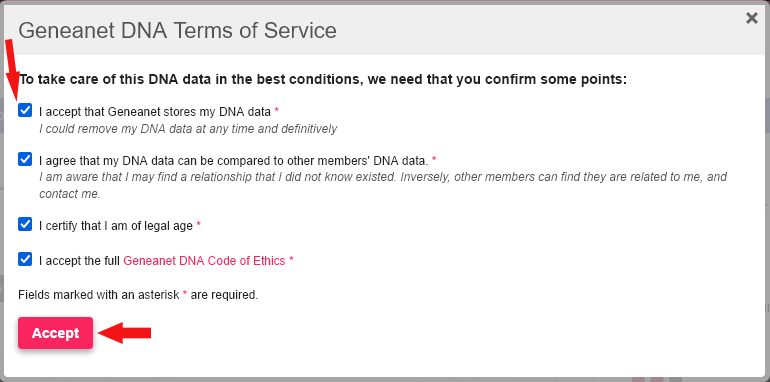Click the red asterisk after 'legal age'
The width and height of the screenshot is (770, 382).
click(198, 225)
